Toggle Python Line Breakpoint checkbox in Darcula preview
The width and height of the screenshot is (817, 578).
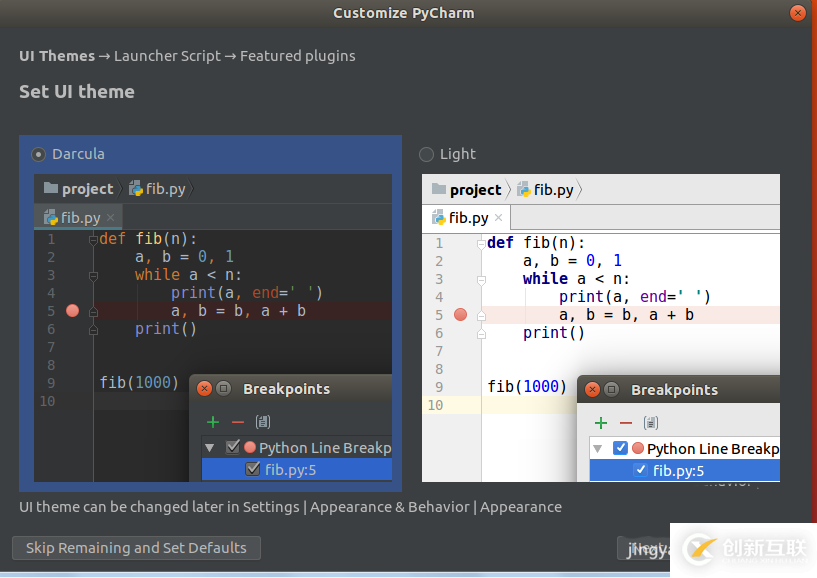tap(233, 448)
